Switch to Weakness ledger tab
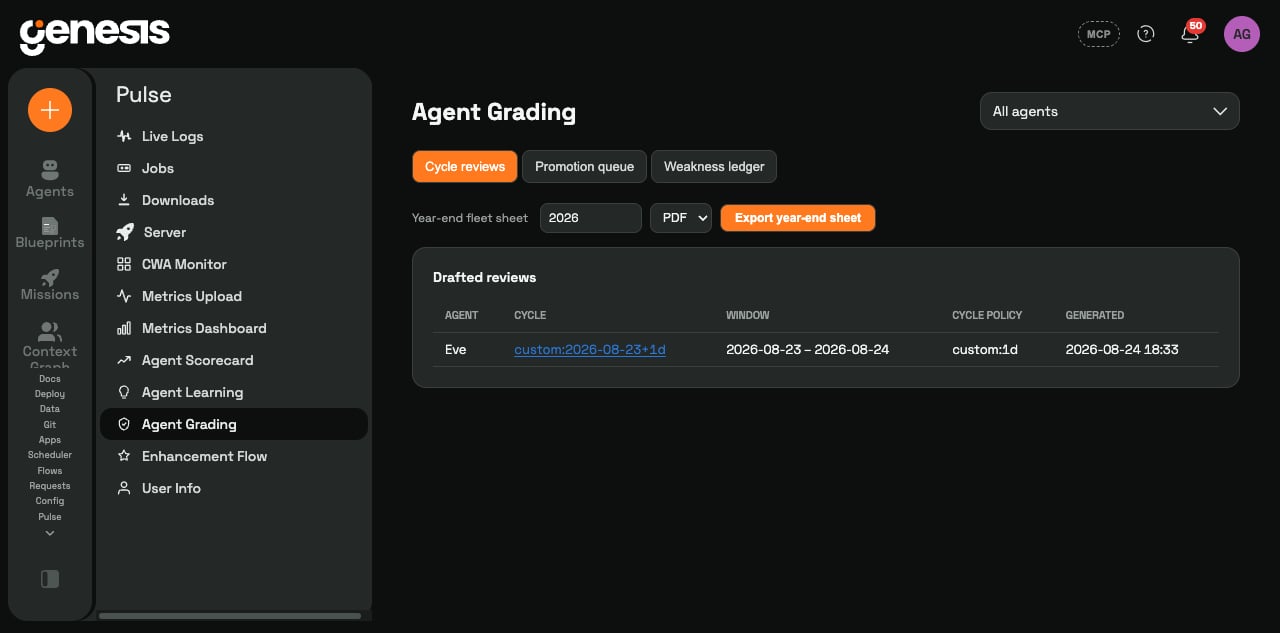Screen dimensions: 1280x633 pos(714,167)
